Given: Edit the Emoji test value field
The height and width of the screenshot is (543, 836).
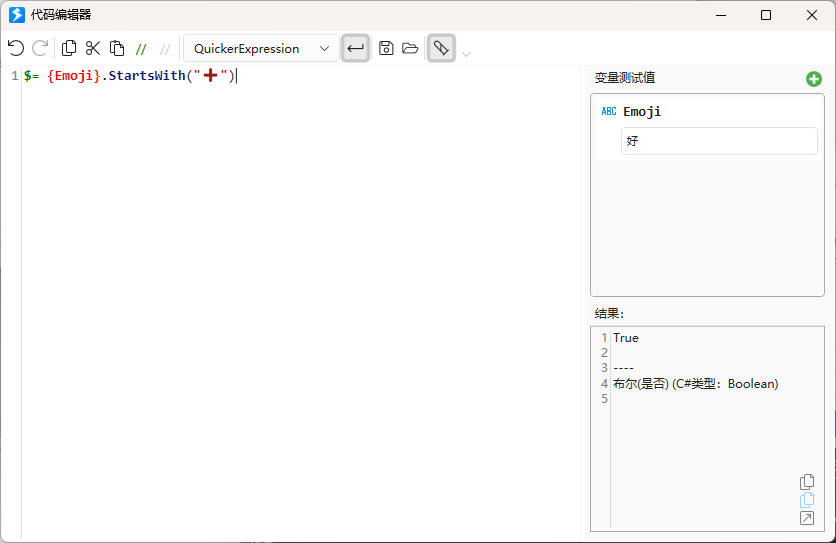Looking at the screenshot, I should pyautogui.click(x=719, y=141).
